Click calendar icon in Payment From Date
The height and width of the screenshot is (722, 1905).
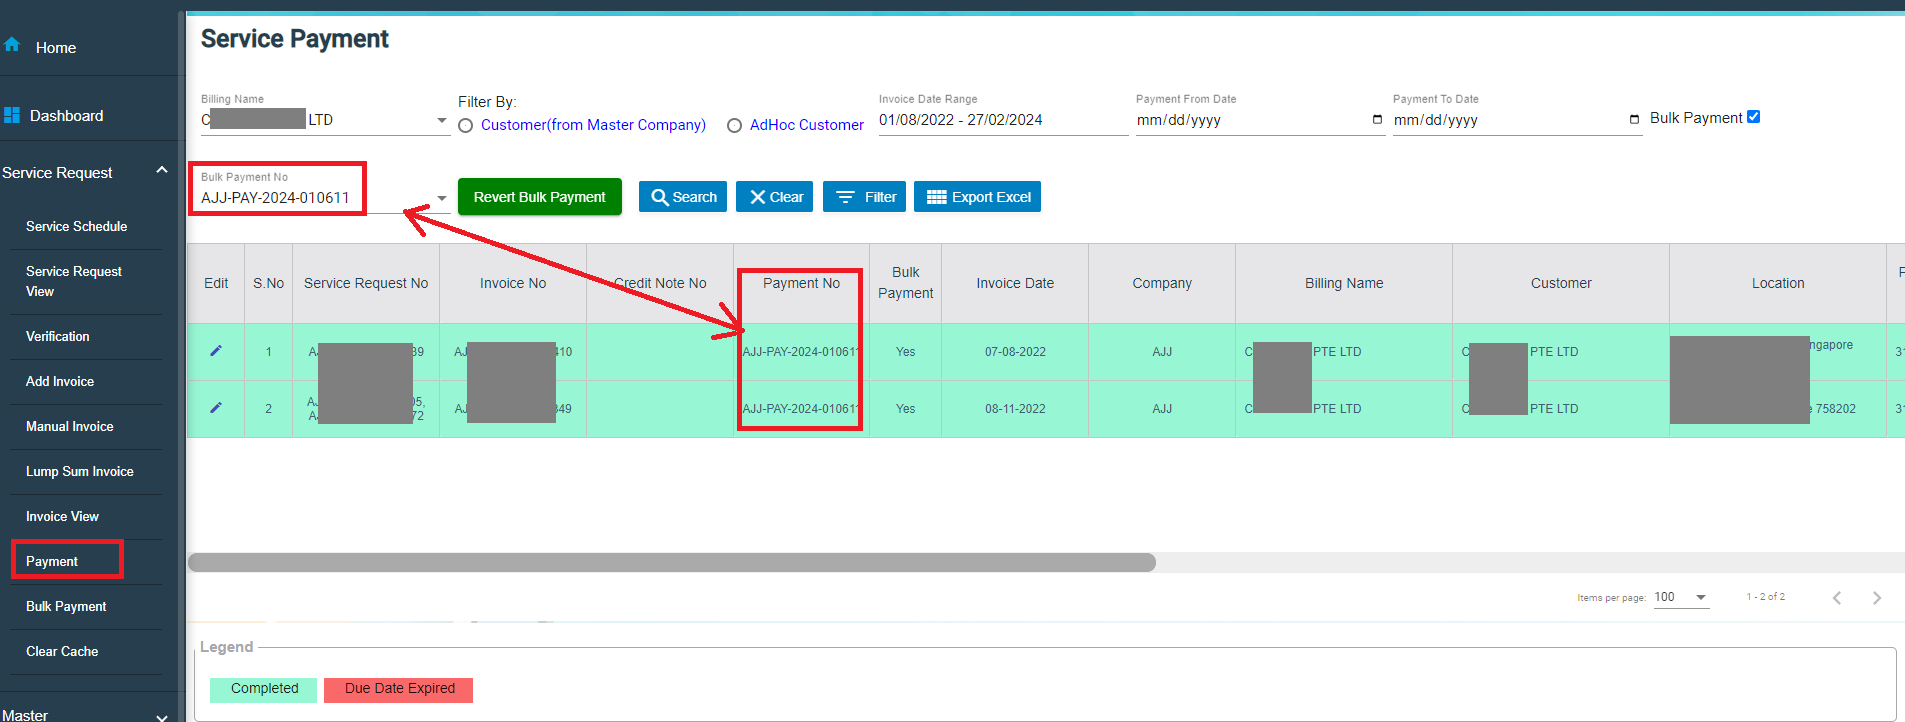point(1377,120)
